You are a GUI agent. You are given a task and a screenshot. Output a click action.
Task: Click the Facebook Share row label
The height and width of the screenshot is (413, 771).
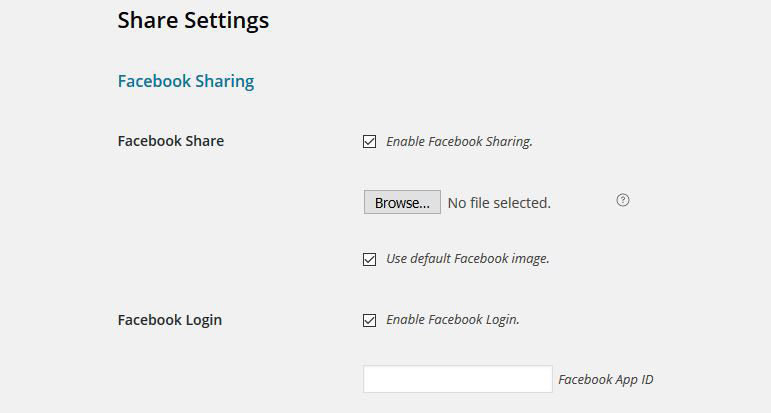pyautogui.click(x=171, y=141)
